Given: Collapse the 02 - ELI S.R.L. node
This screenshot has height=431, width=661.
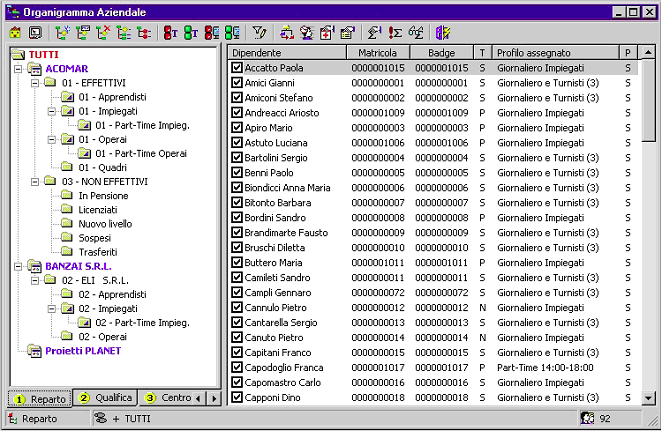Looking at the screenshot, I should coord(35,280).
